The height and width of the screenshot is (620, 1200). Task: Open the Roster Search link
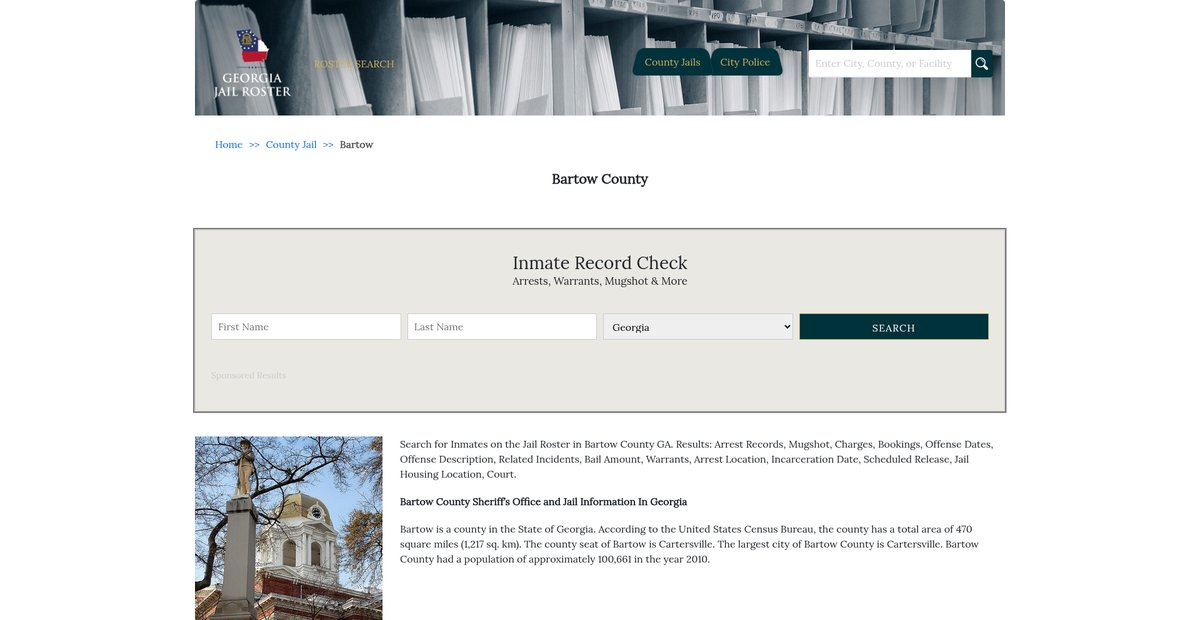(354, 64)
